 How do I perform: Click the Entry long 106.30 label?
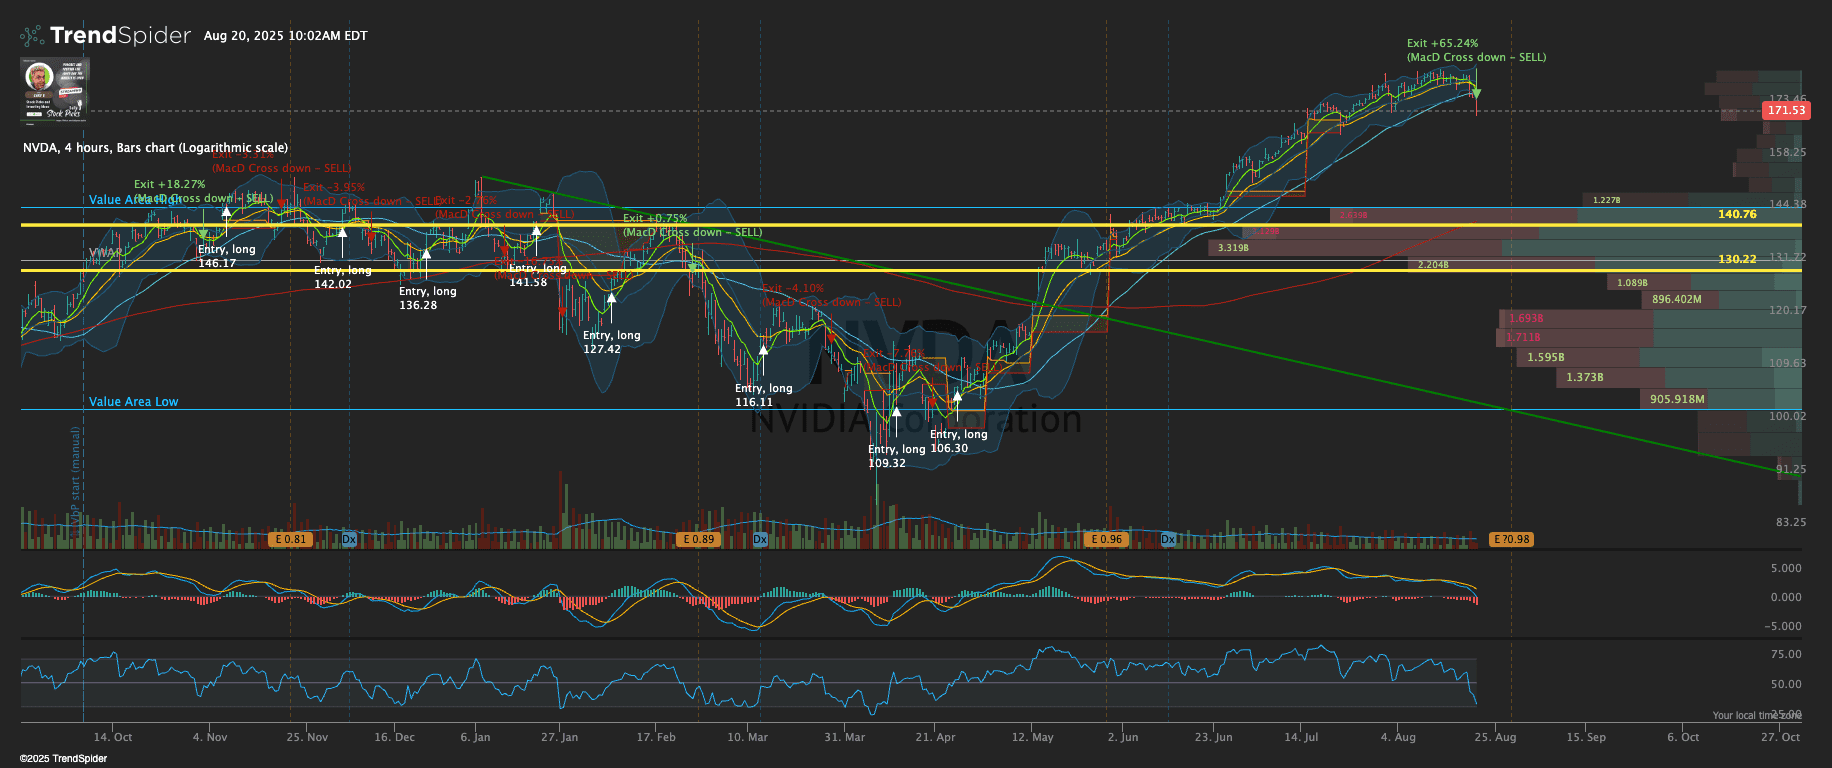[958, 441]
